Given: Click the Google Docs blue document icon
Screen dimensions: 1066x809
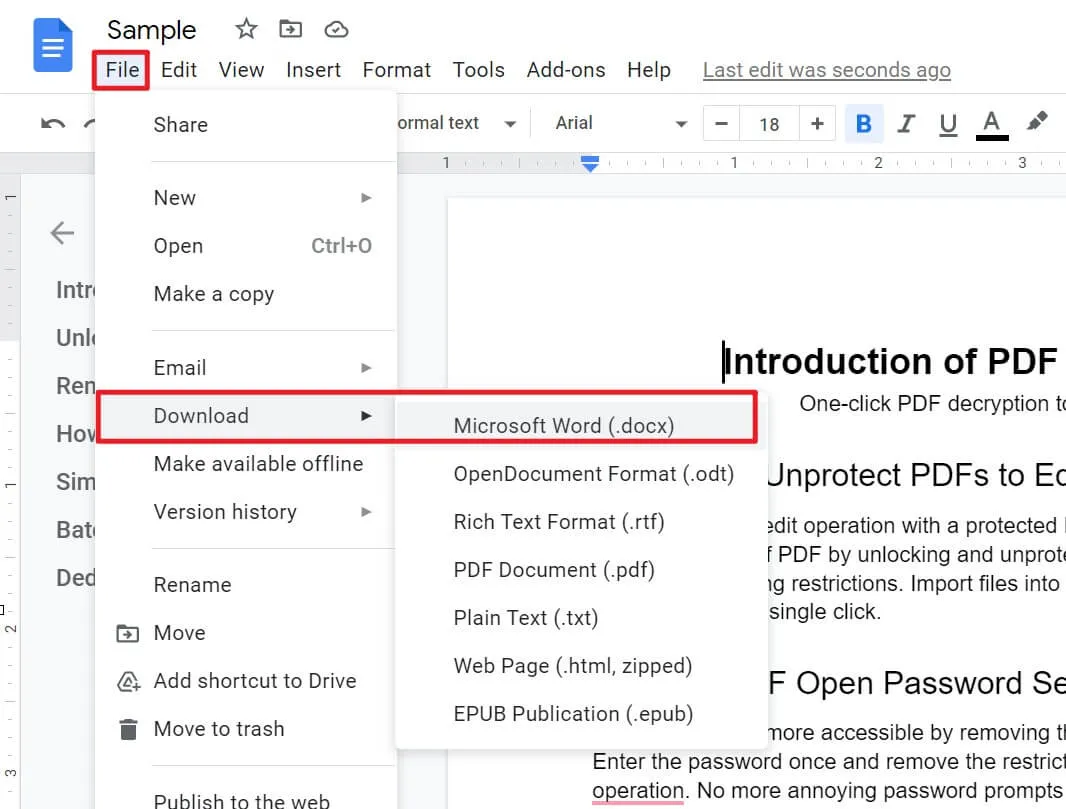Looking at the screenshot, I should [51, 45].
